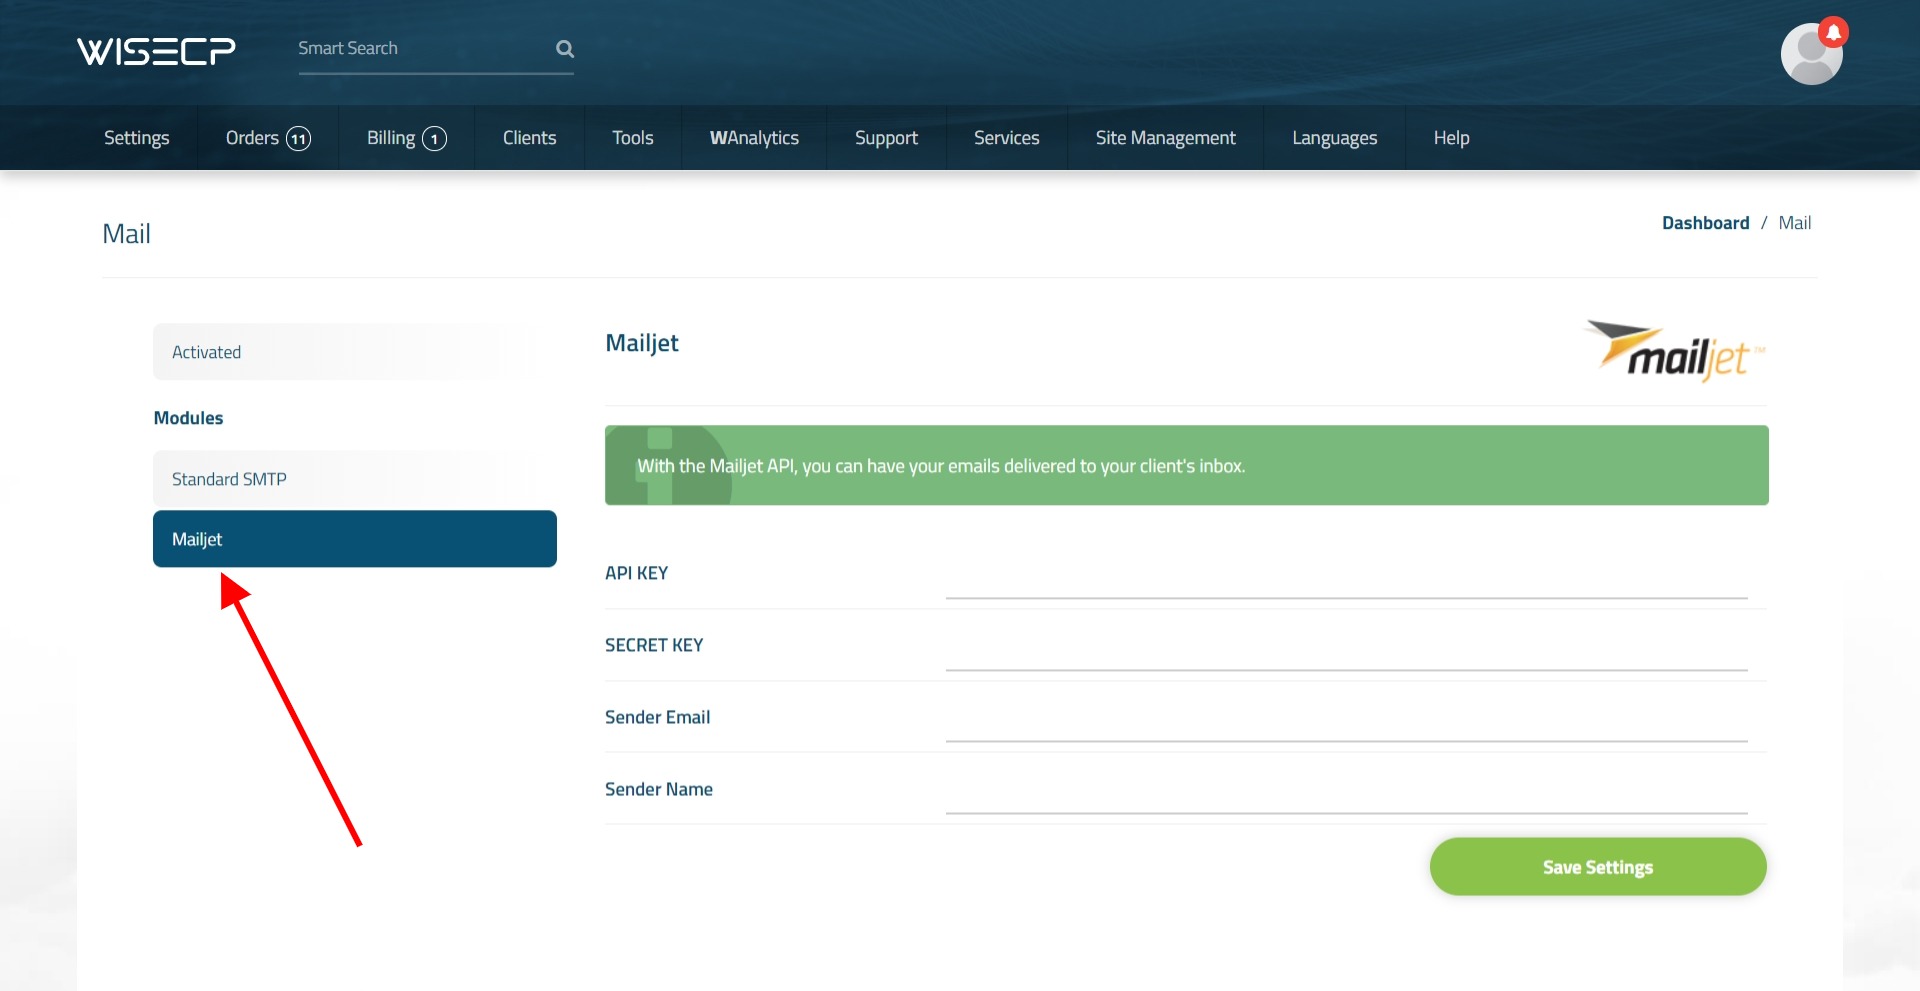Open the Support menu

tap(886, 138)
